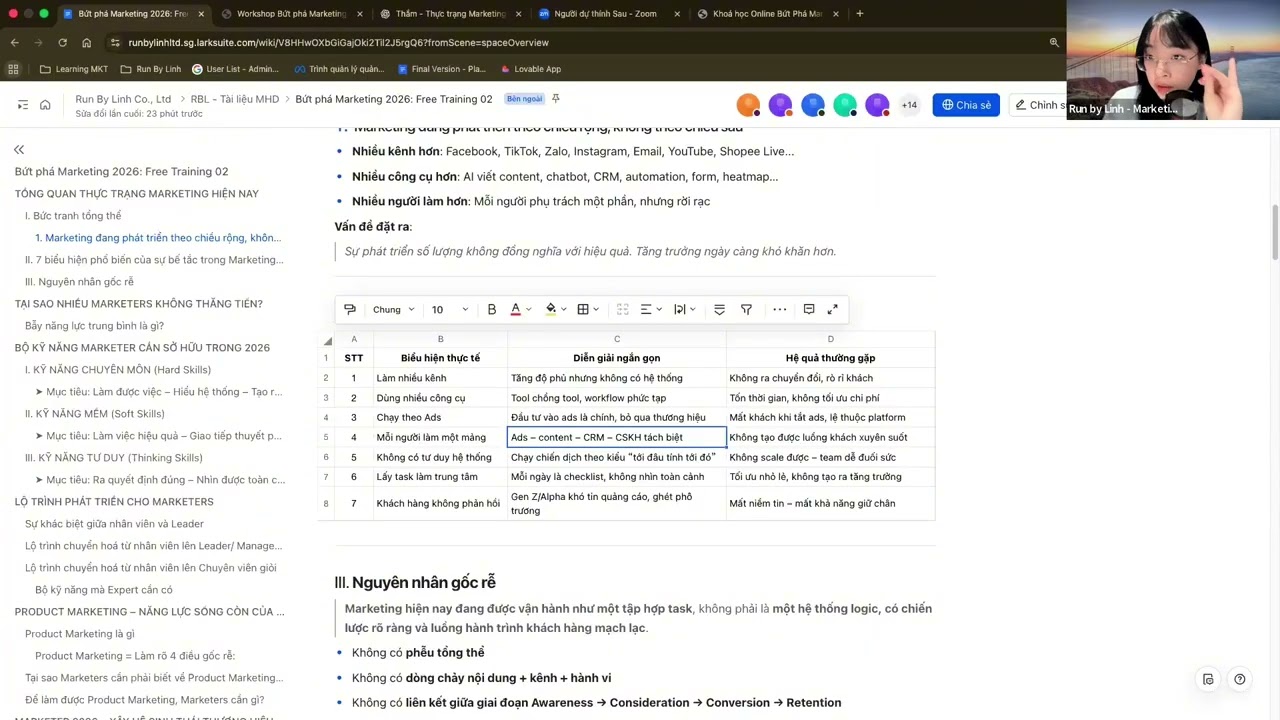Open the help question mark icon
This screenshot has width=1280, height=720.
click(x=1240, y=679)
